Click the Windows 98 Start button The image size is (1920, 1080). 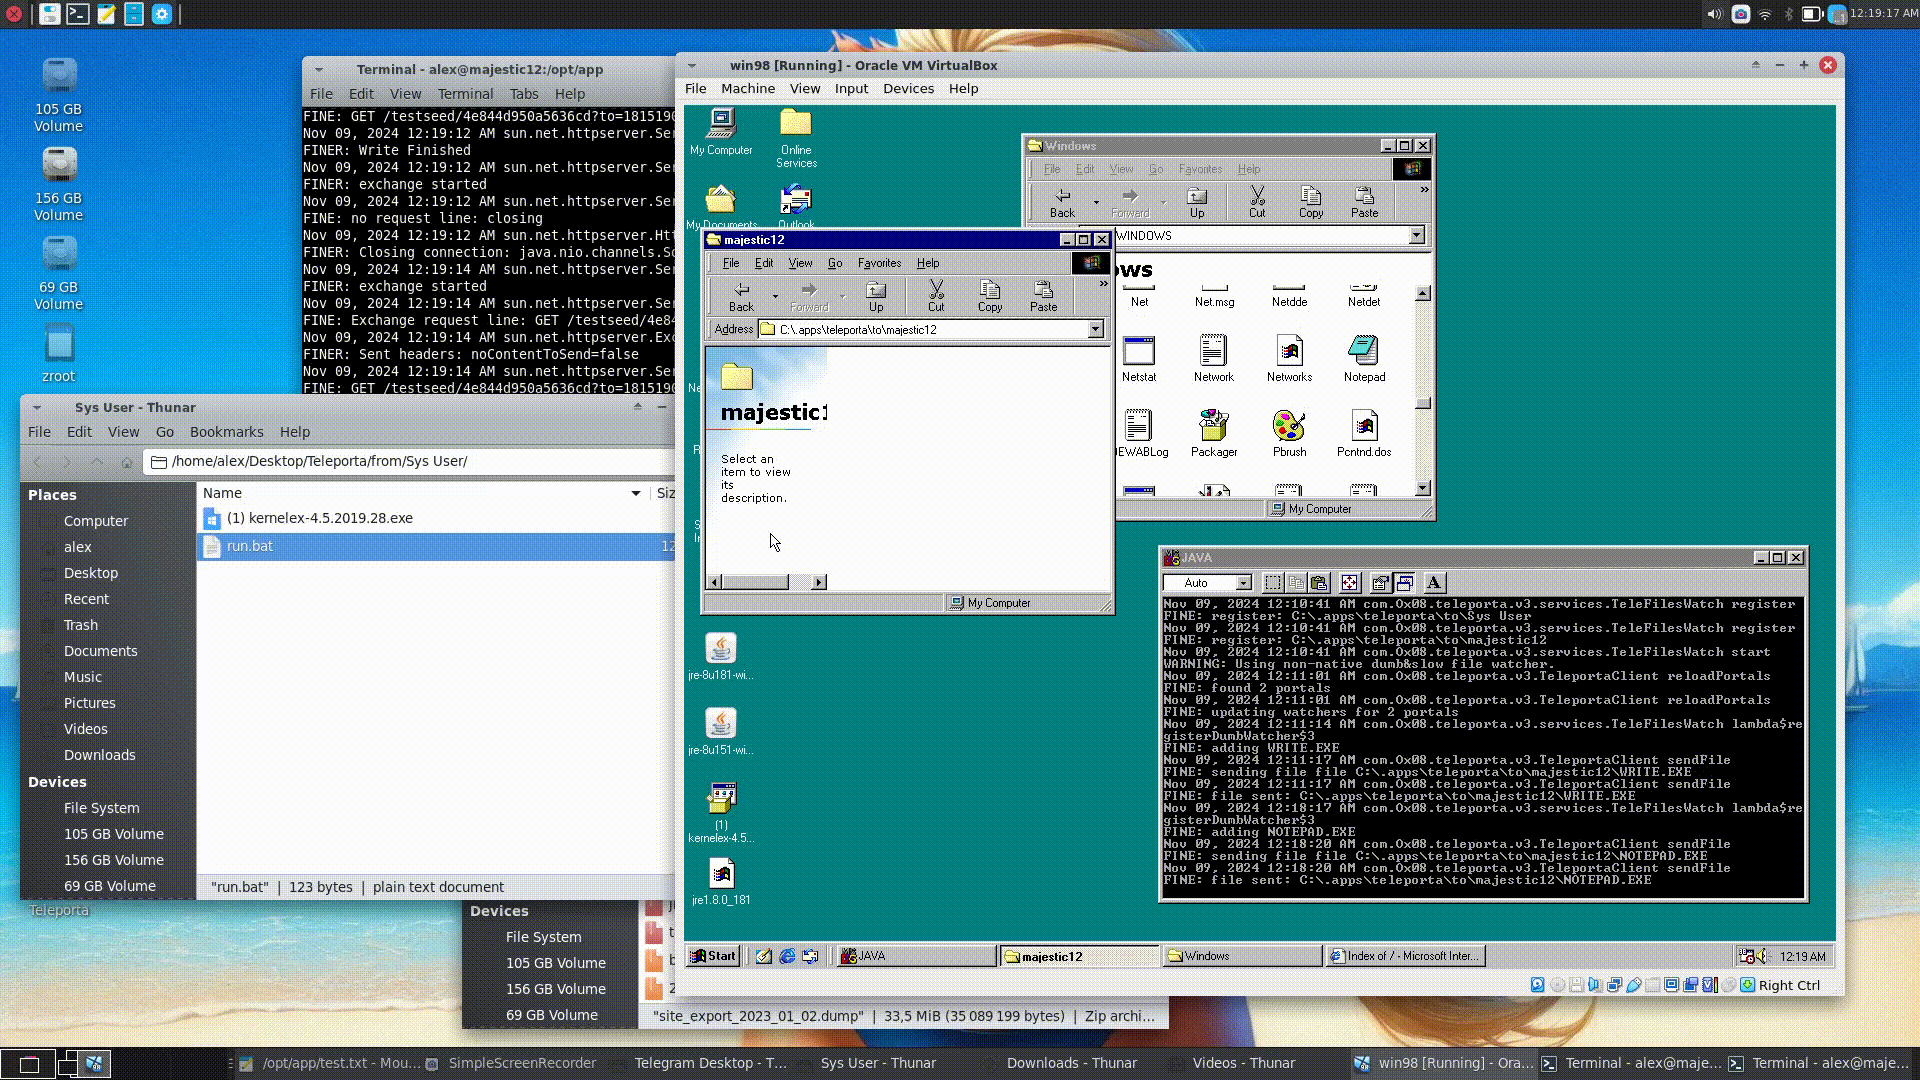(x=713, y=956)
